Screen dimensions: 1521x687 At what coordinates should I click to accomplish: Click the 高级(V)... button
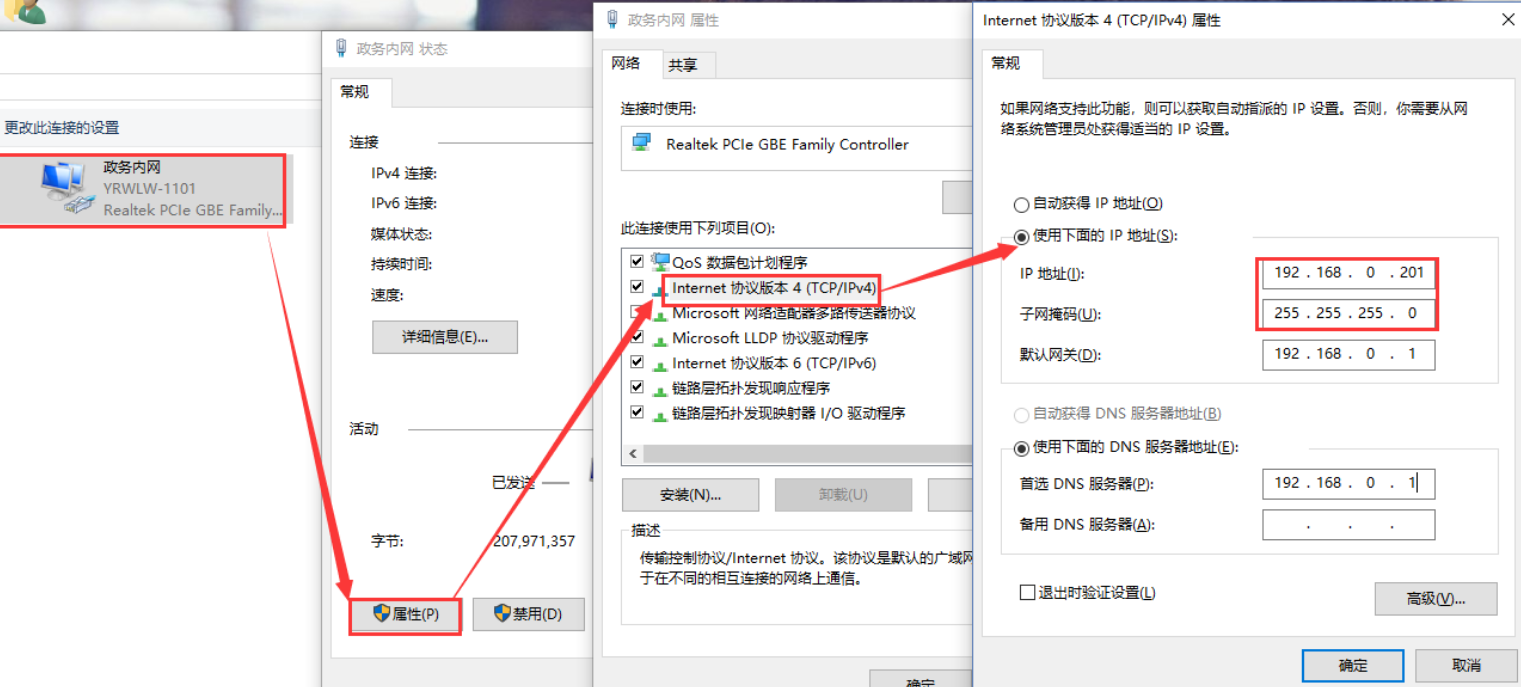coord(1436,598)
